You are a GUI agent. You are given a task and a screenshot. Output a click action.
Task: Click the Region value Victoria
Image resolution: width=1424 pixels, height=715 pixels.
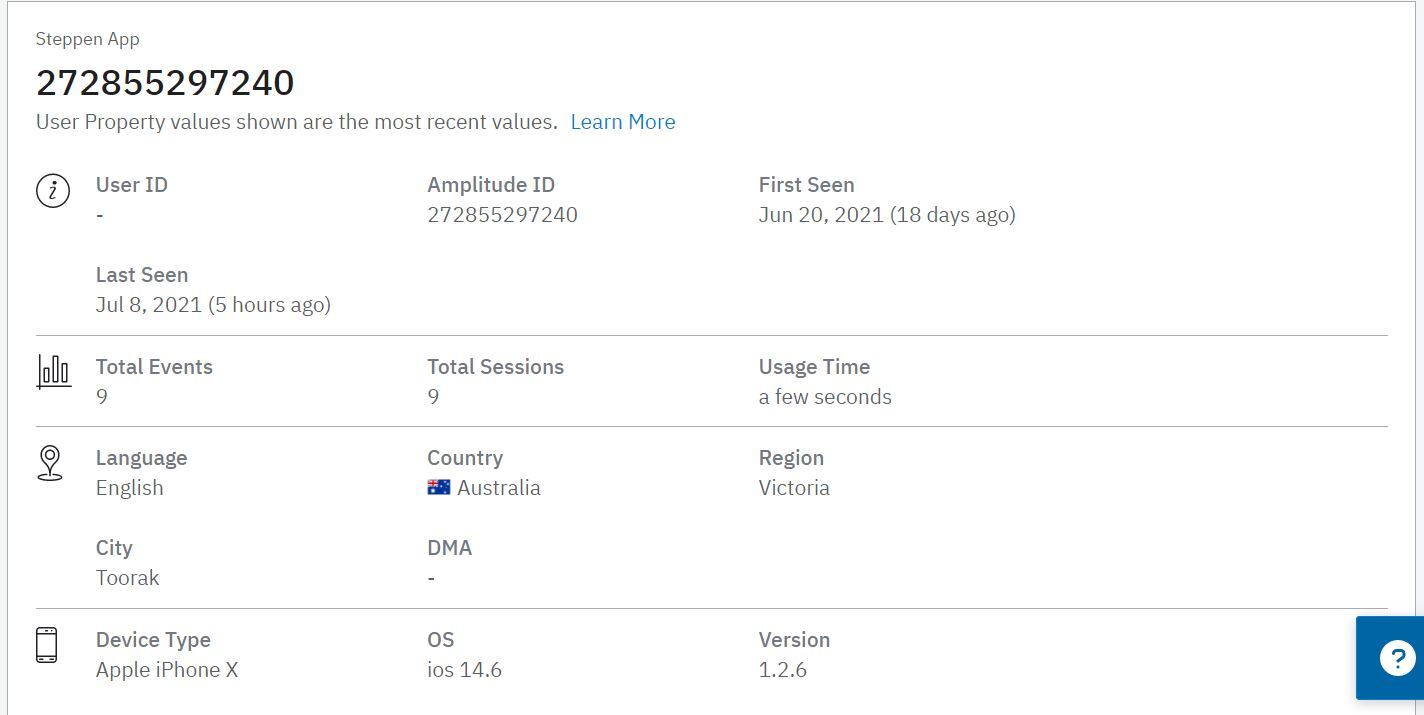[794, 488]
